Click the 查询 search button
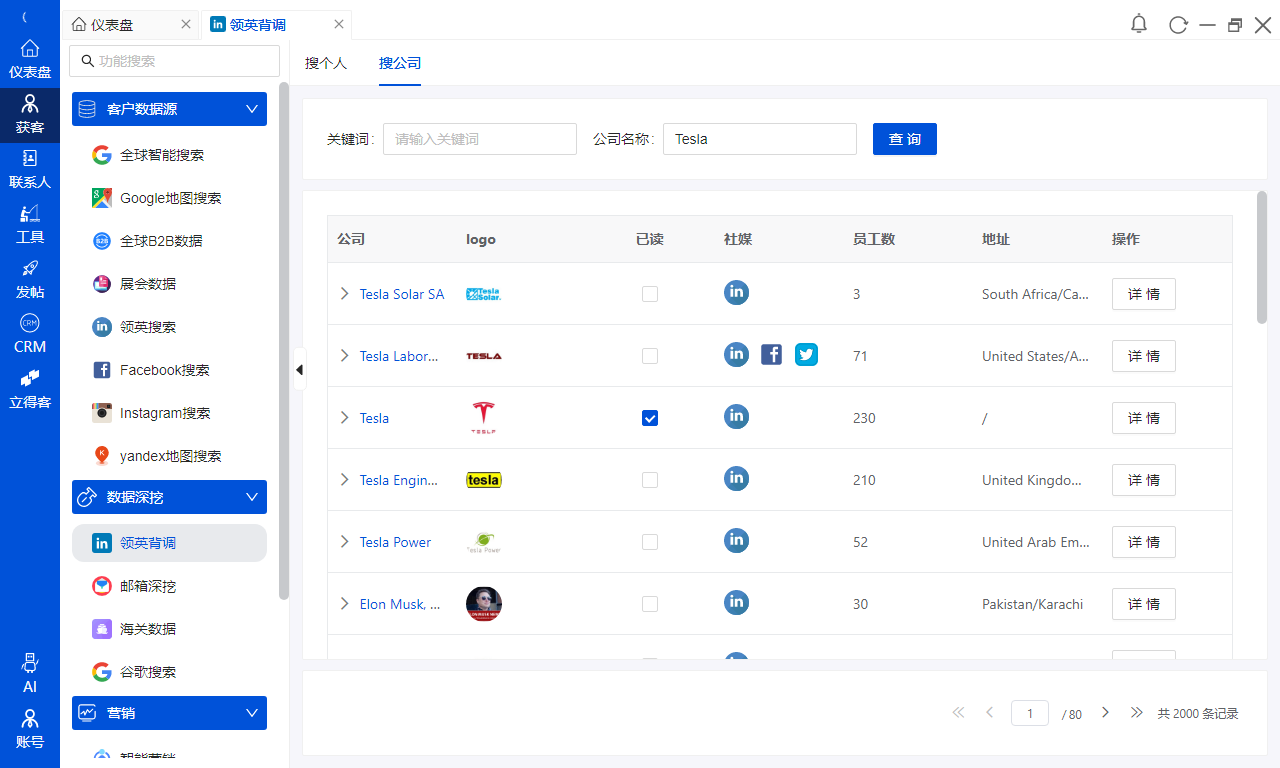Screen dimensions: 1280x768 904,139
